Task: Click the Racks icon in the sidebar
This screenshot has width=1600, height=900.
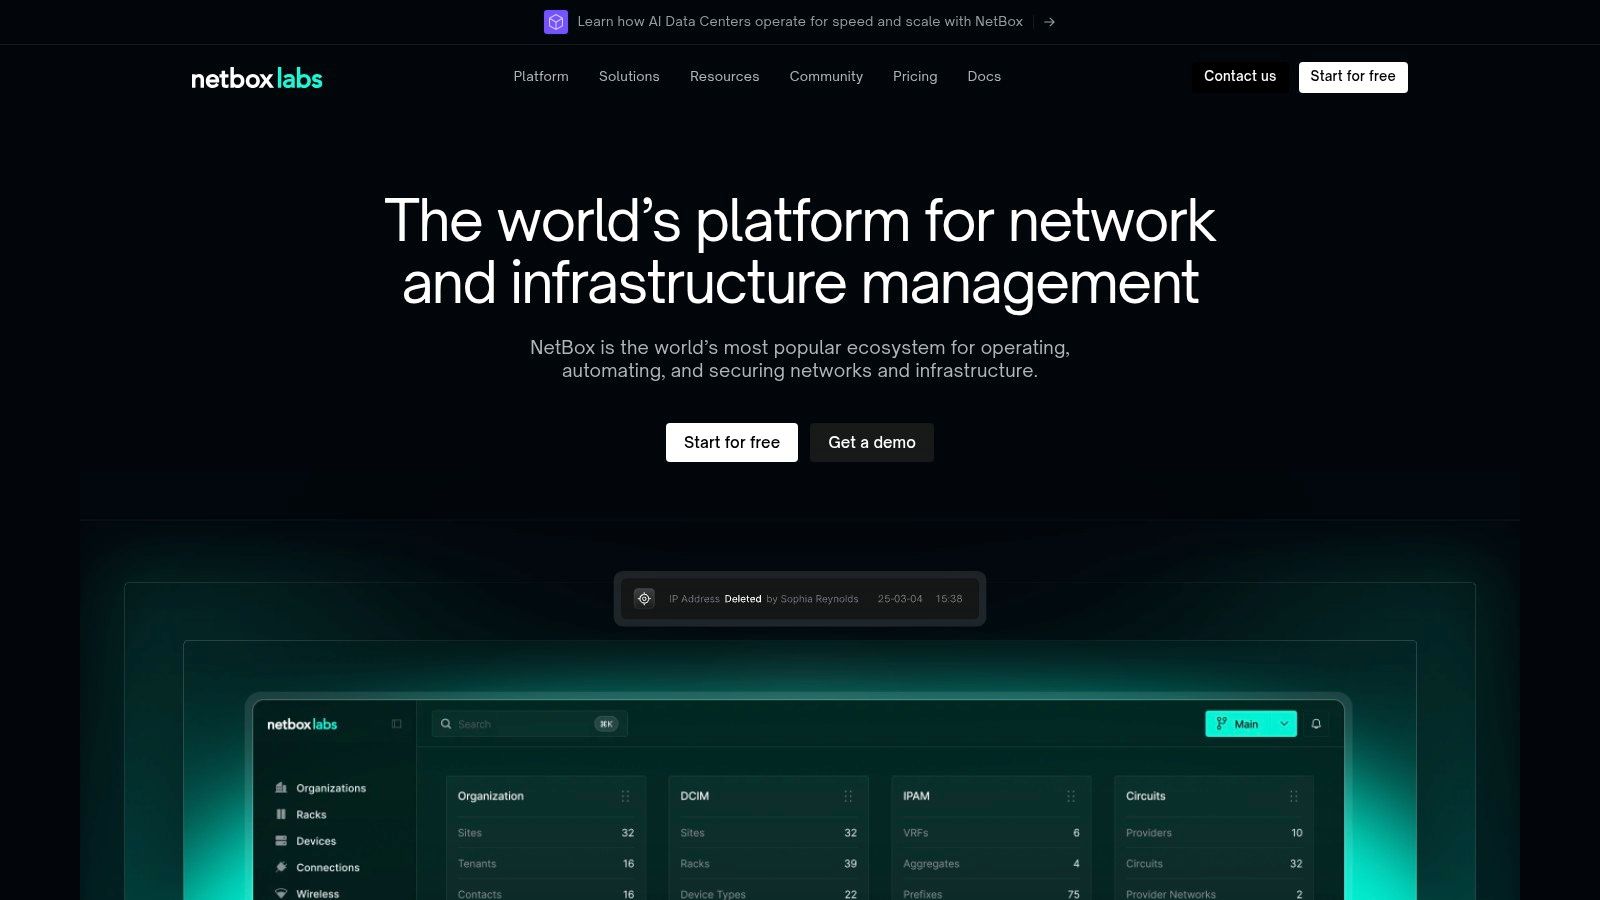Action: click(281, 814)
